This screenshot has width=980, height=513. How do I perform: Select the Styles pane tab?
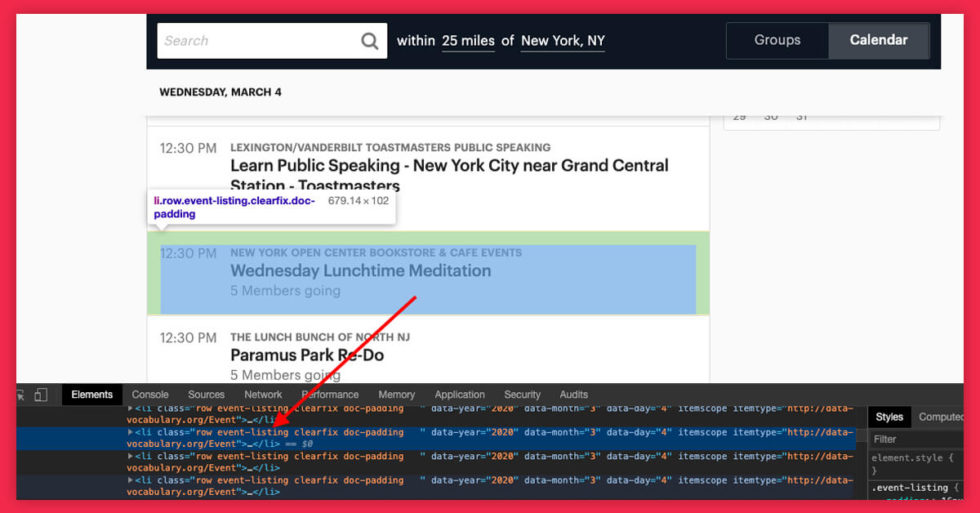(x=889, y=417)
